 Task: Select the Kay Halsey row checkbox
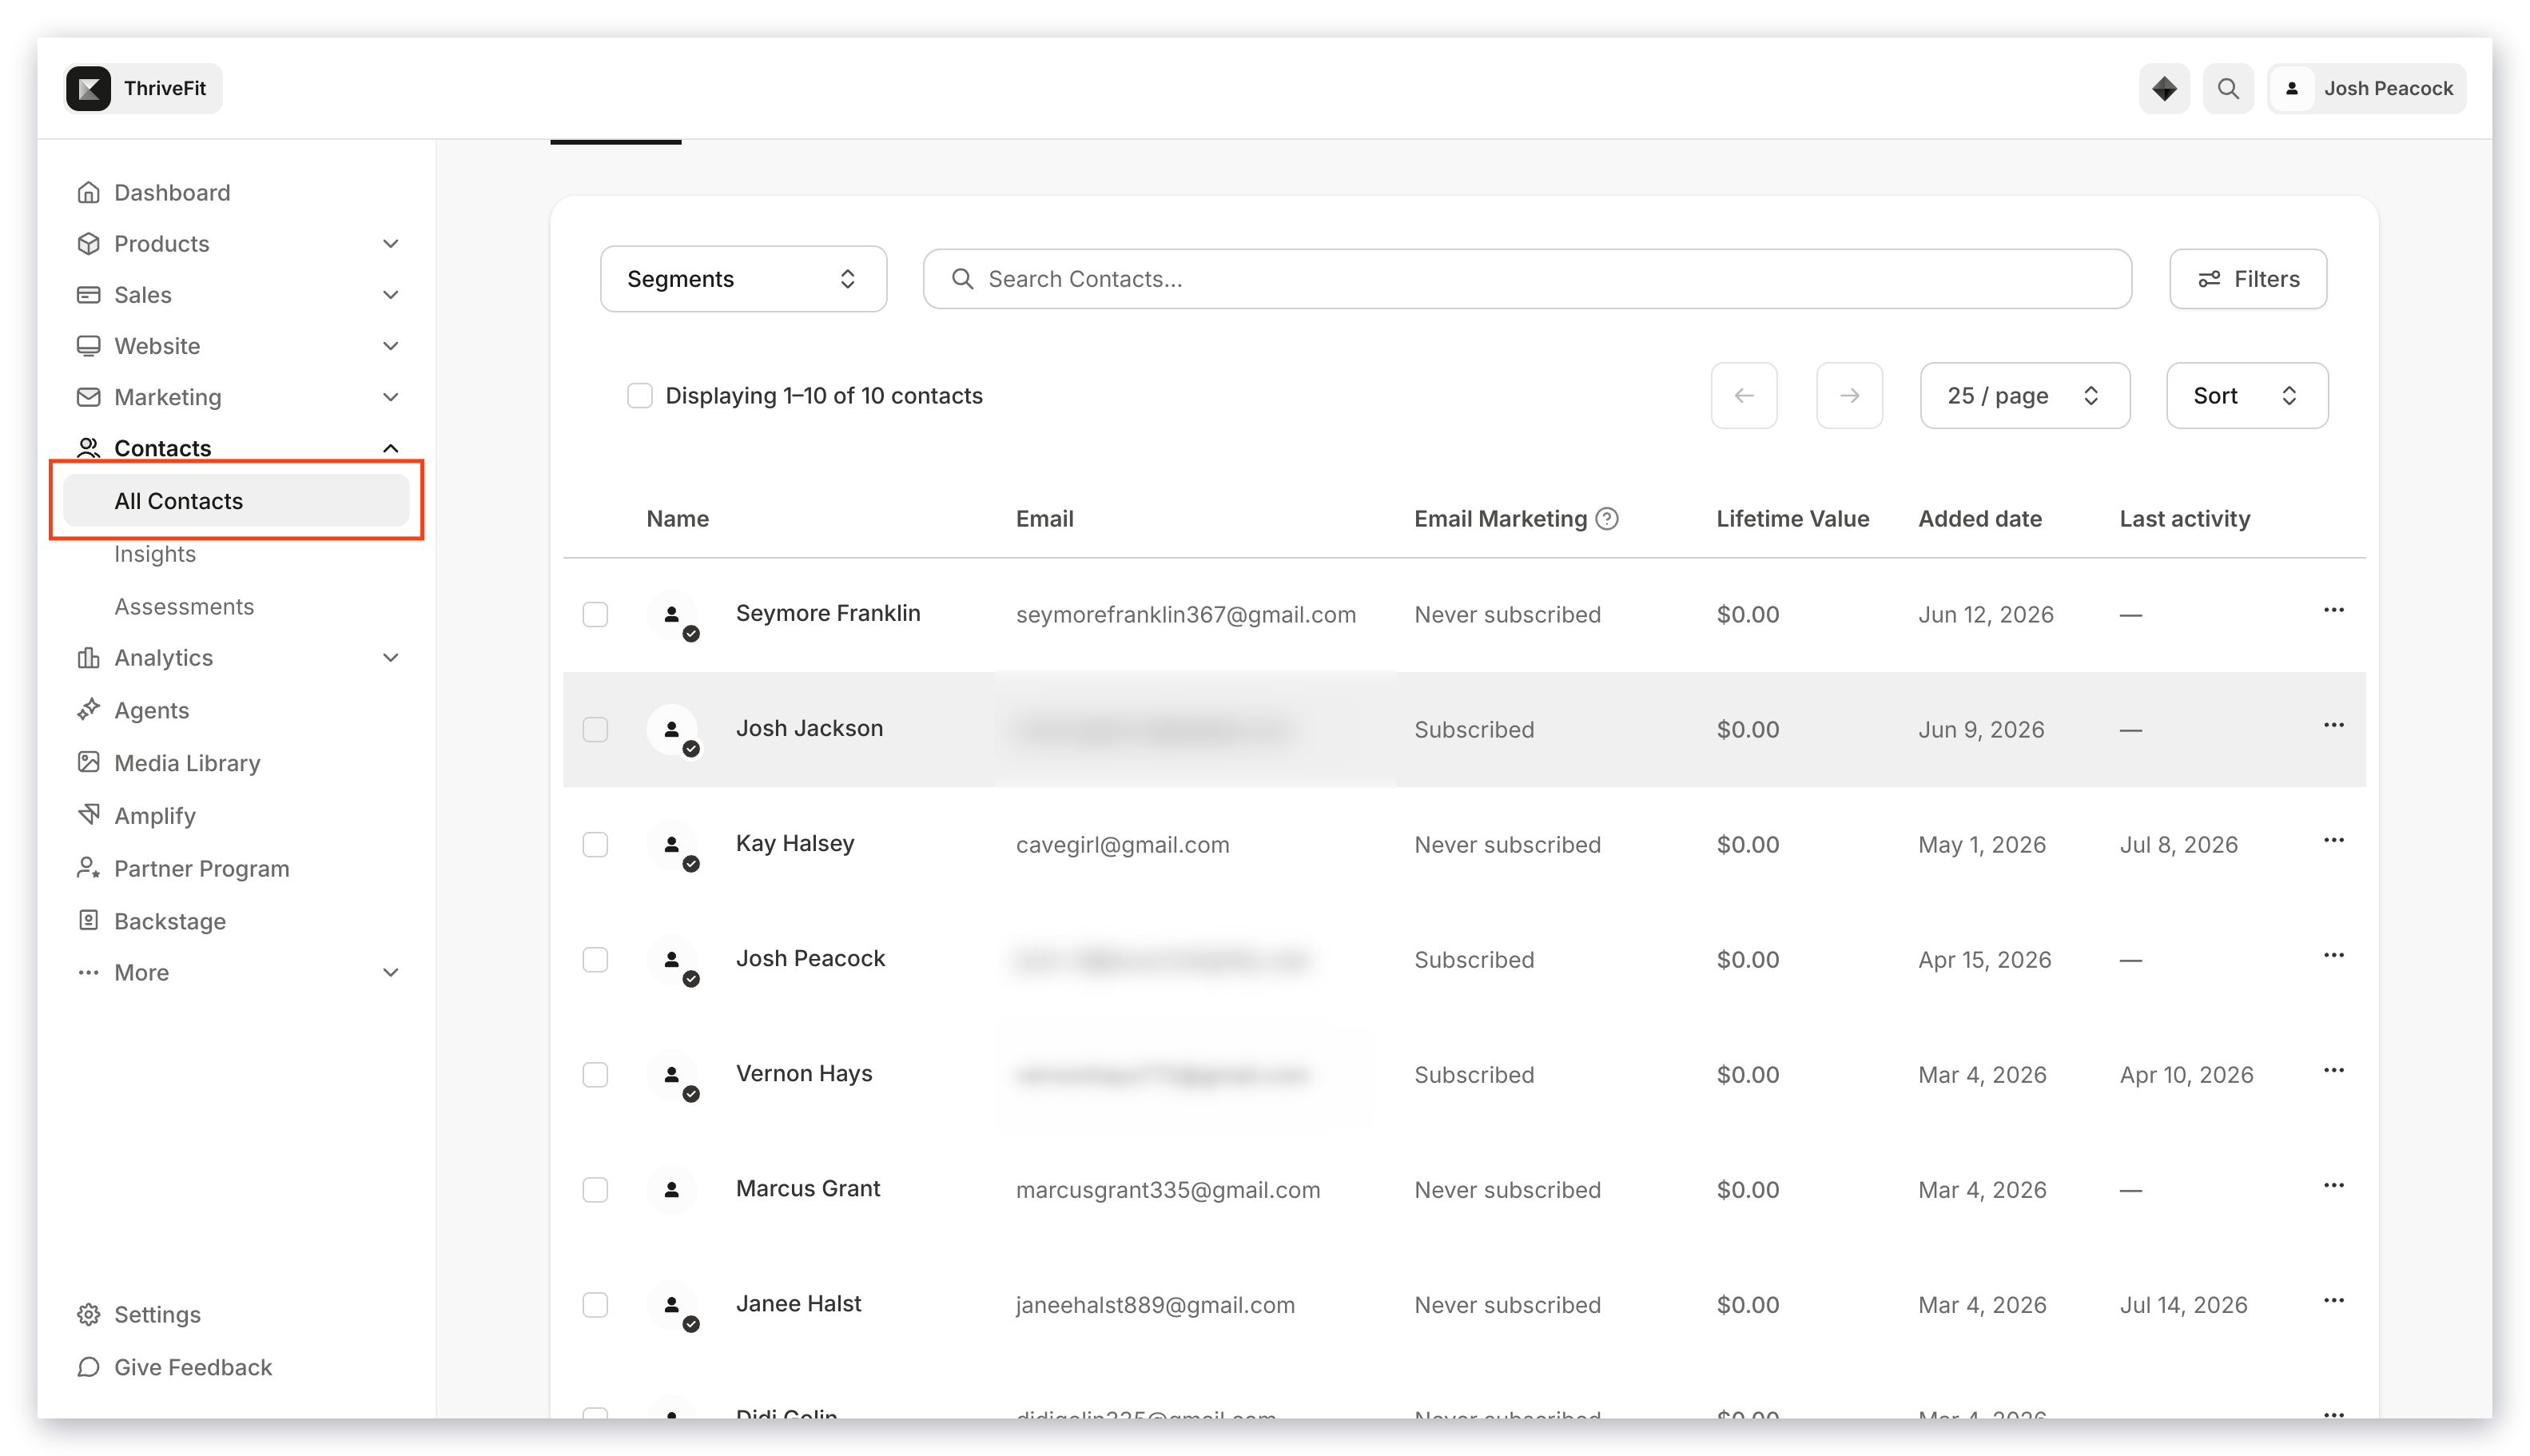coord(595,844)
